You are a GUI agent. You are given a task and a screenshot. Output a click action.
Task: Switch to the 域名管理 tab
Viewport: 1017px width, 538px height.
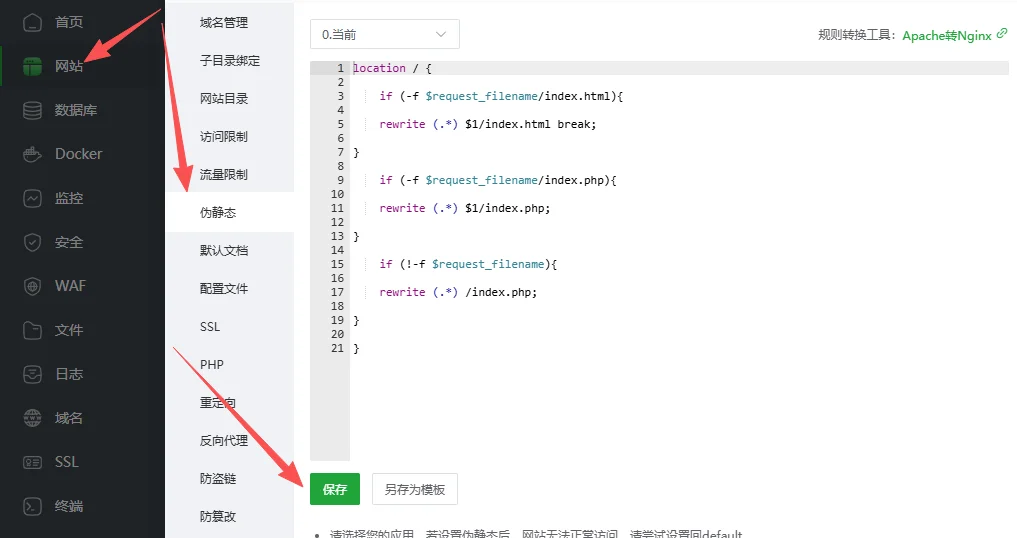(224, 23)
